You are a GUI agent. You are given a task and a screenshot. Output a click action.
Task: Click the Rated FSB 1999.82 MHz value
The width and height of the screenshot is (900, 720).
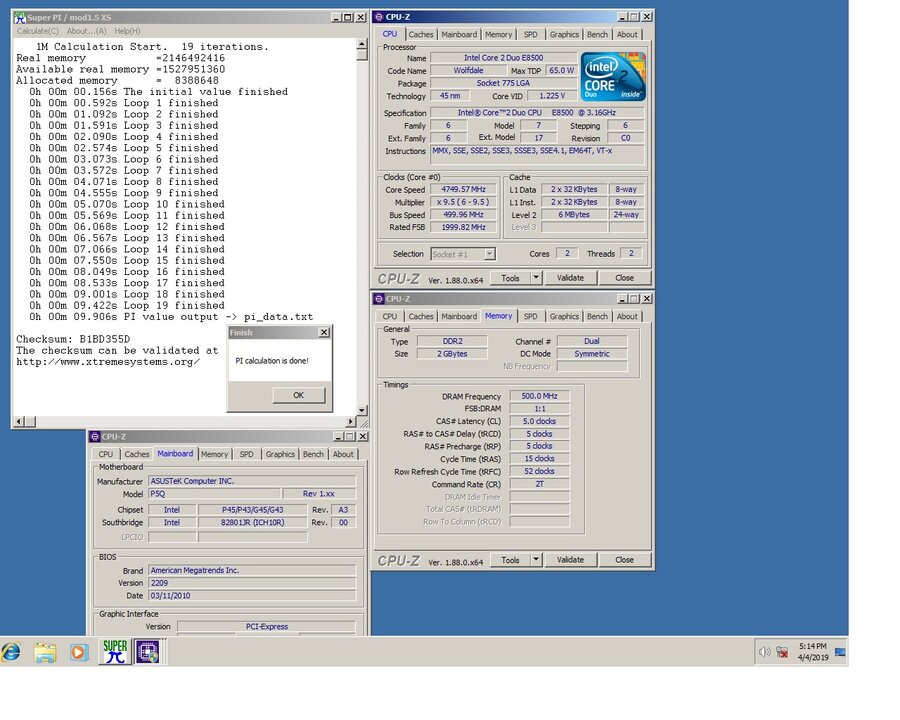(x=464, y=227)
